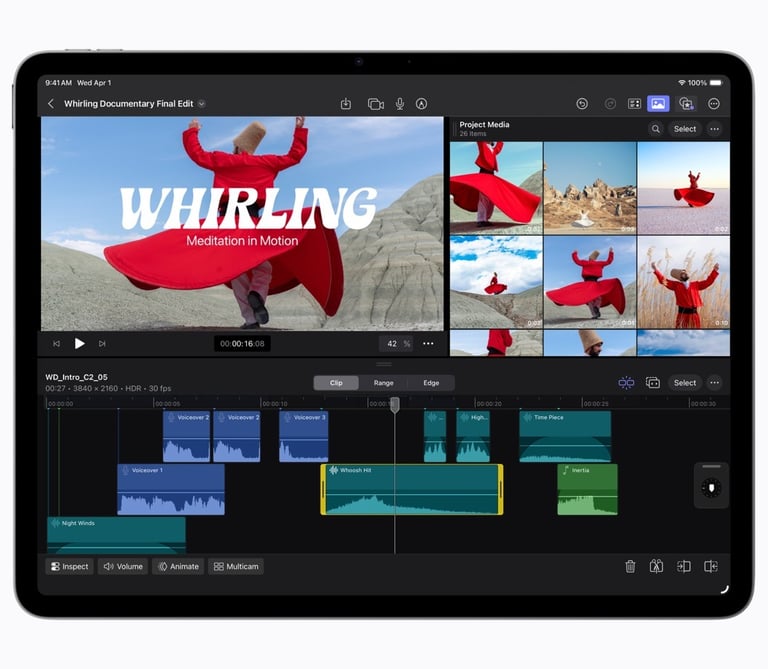768x669 pixels.
Task: Open the Volume controls
Action: [123, 567]
